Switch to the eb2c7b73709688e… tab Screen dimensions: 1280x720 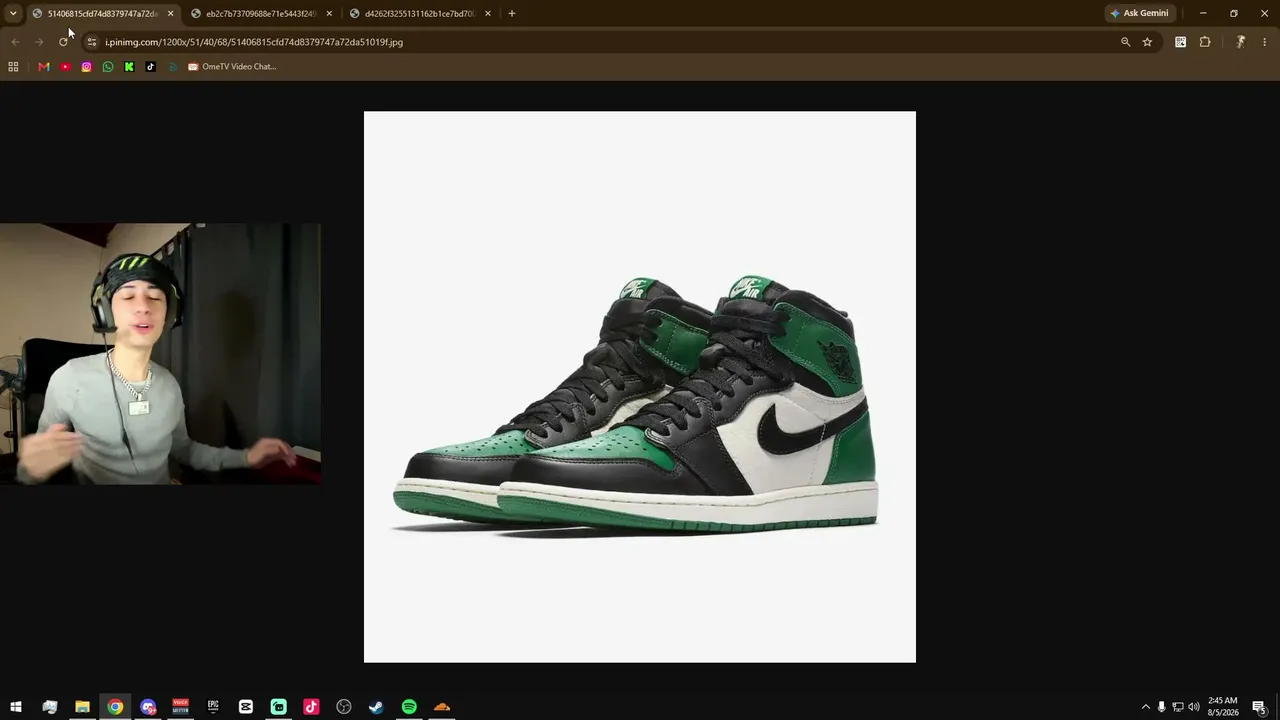262,13
